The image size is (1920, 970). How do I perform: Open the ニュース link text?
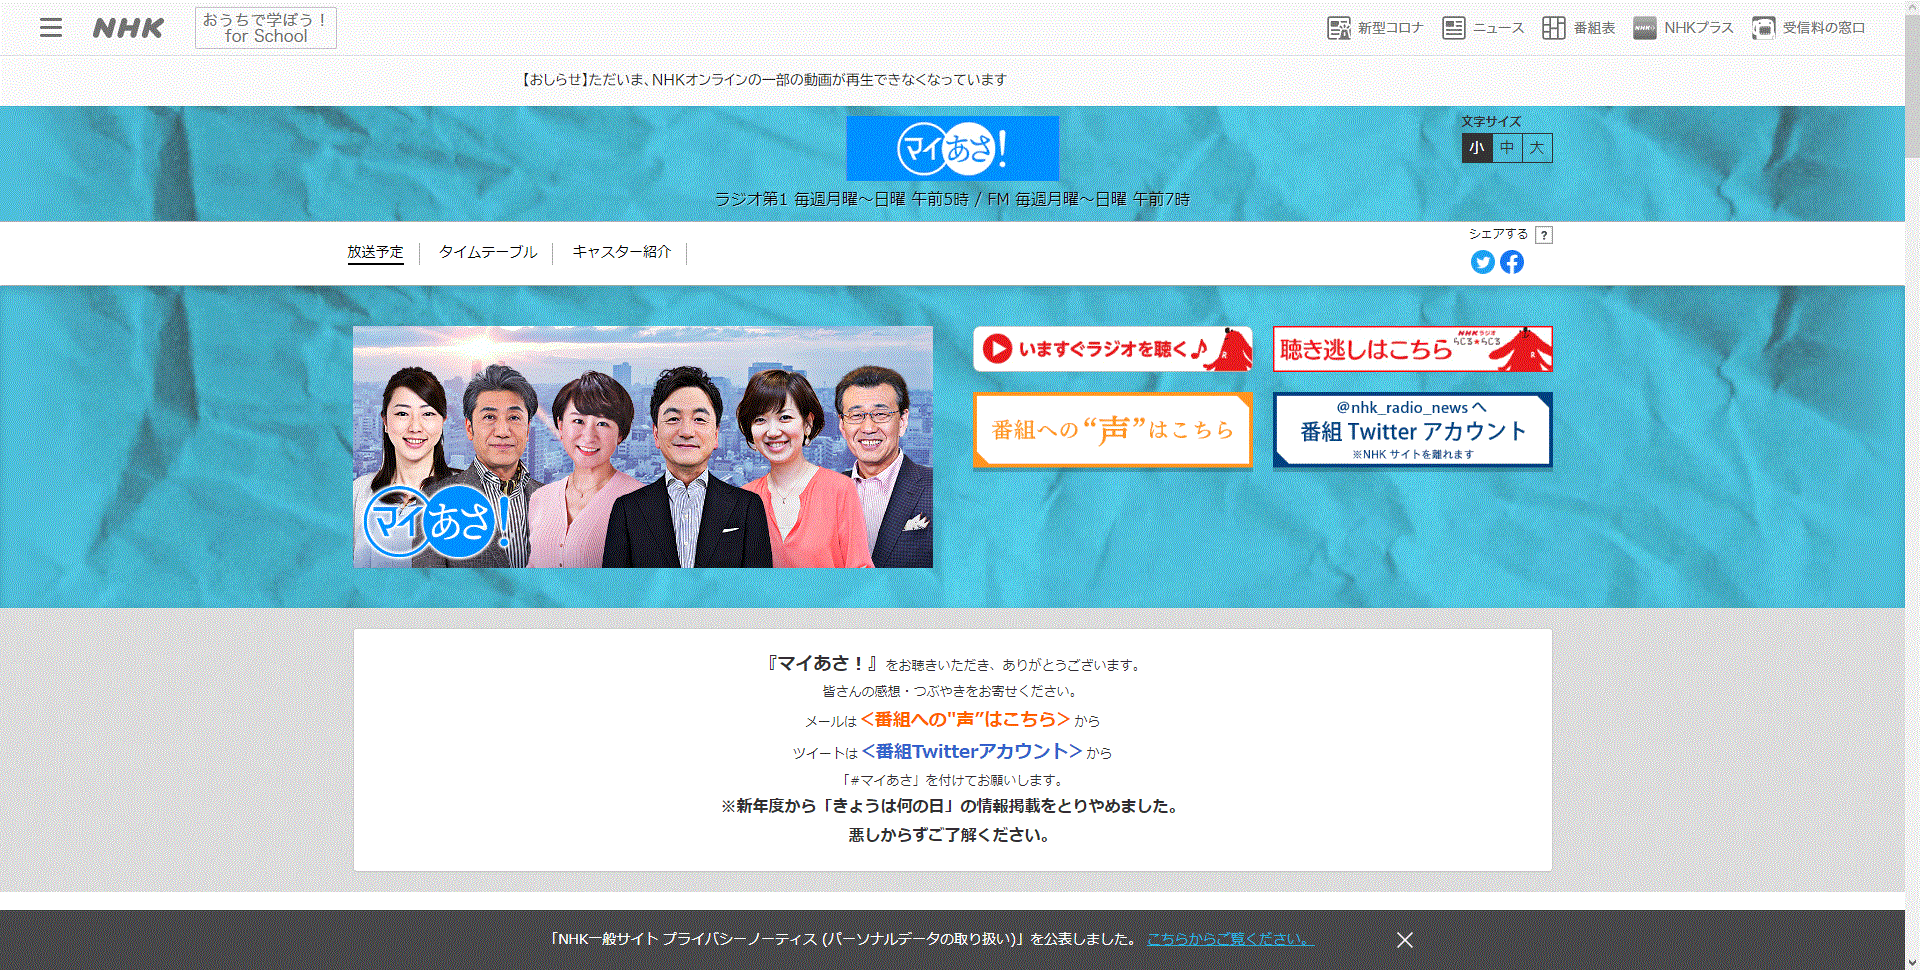1498,28
